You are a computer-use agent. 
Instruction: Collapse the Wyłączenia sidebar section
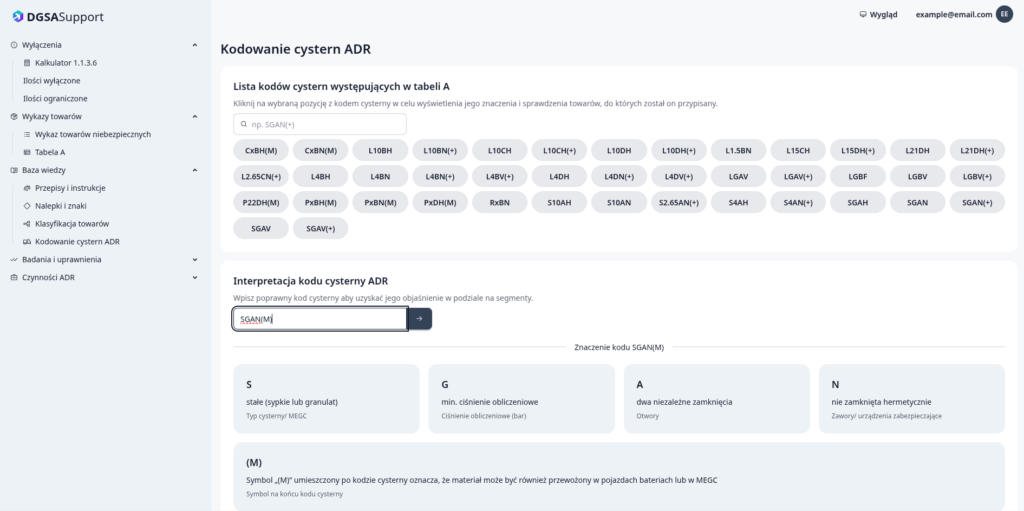(195, 45)
